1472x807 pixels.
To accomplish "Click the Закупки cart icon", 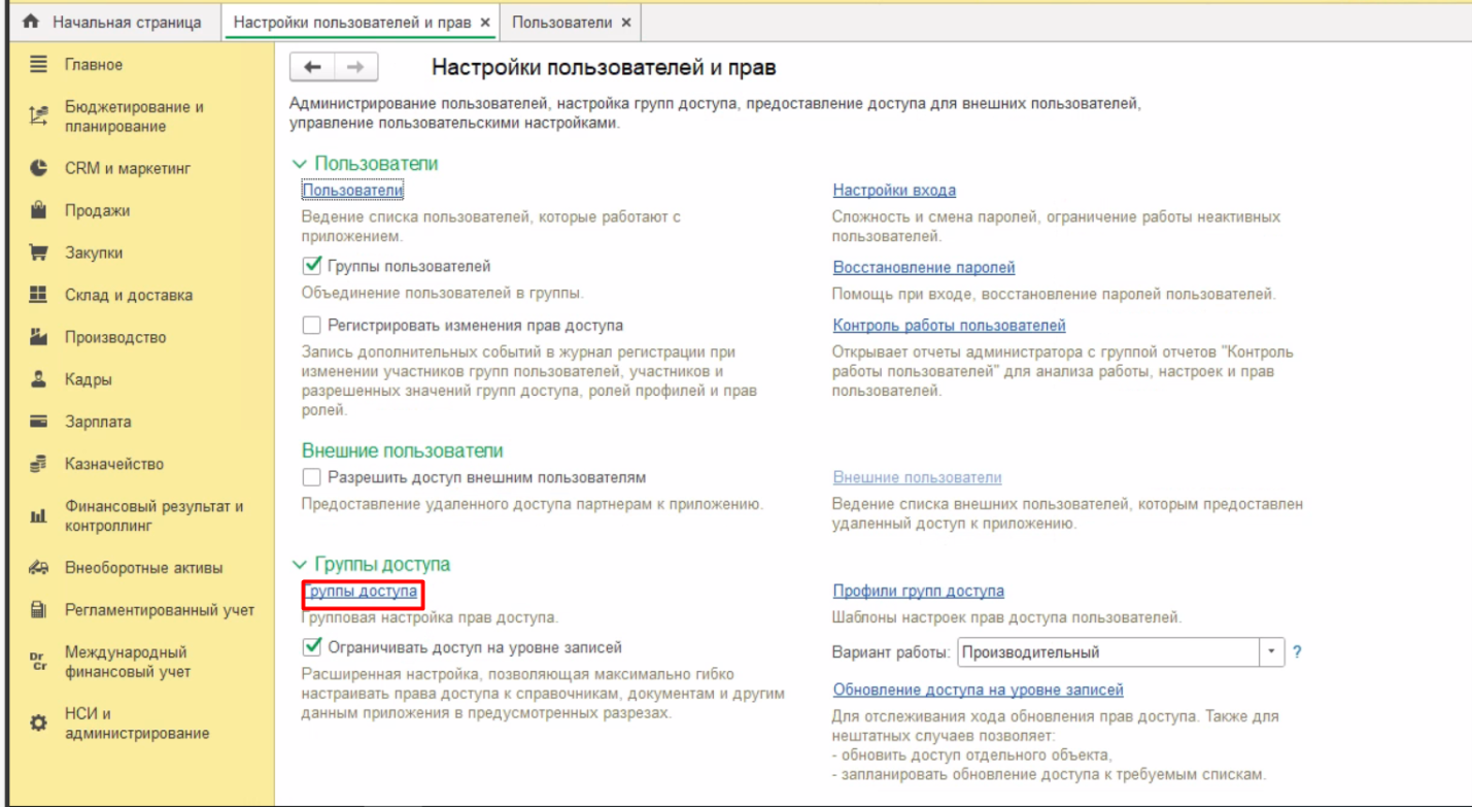I will 39,252.
